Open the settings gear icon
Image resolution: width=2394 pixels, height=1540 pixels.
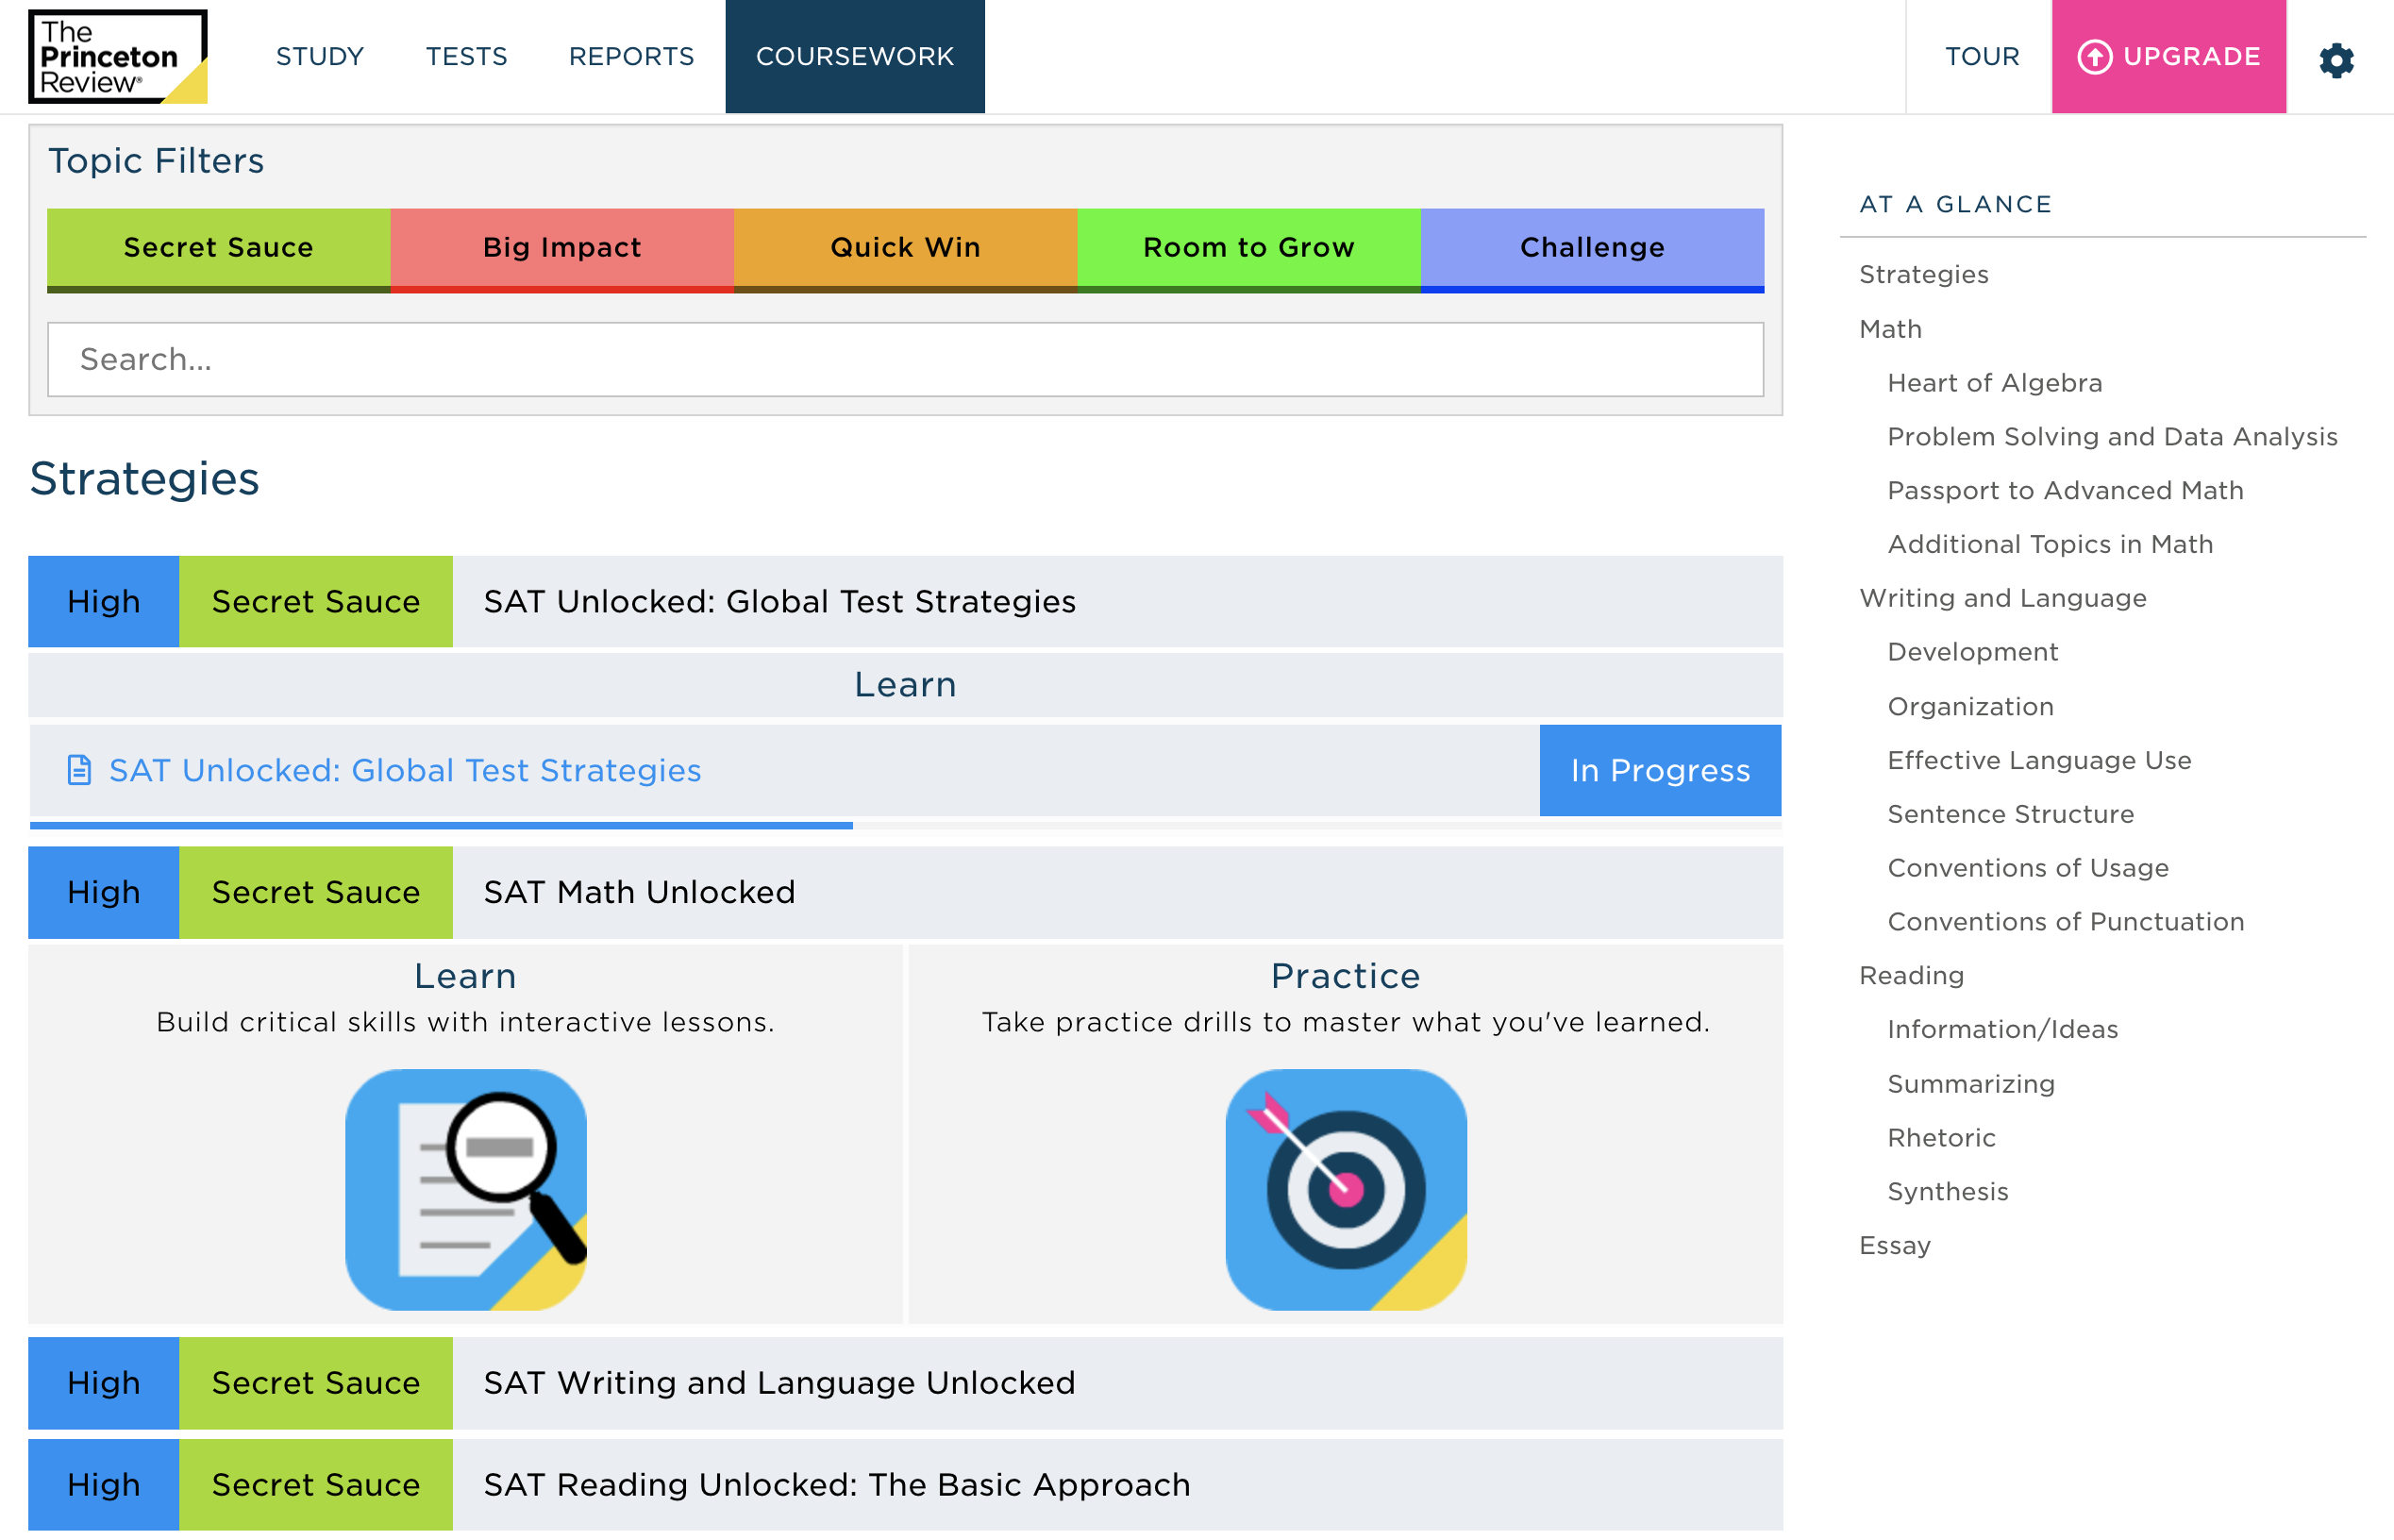coord(2336,59)
